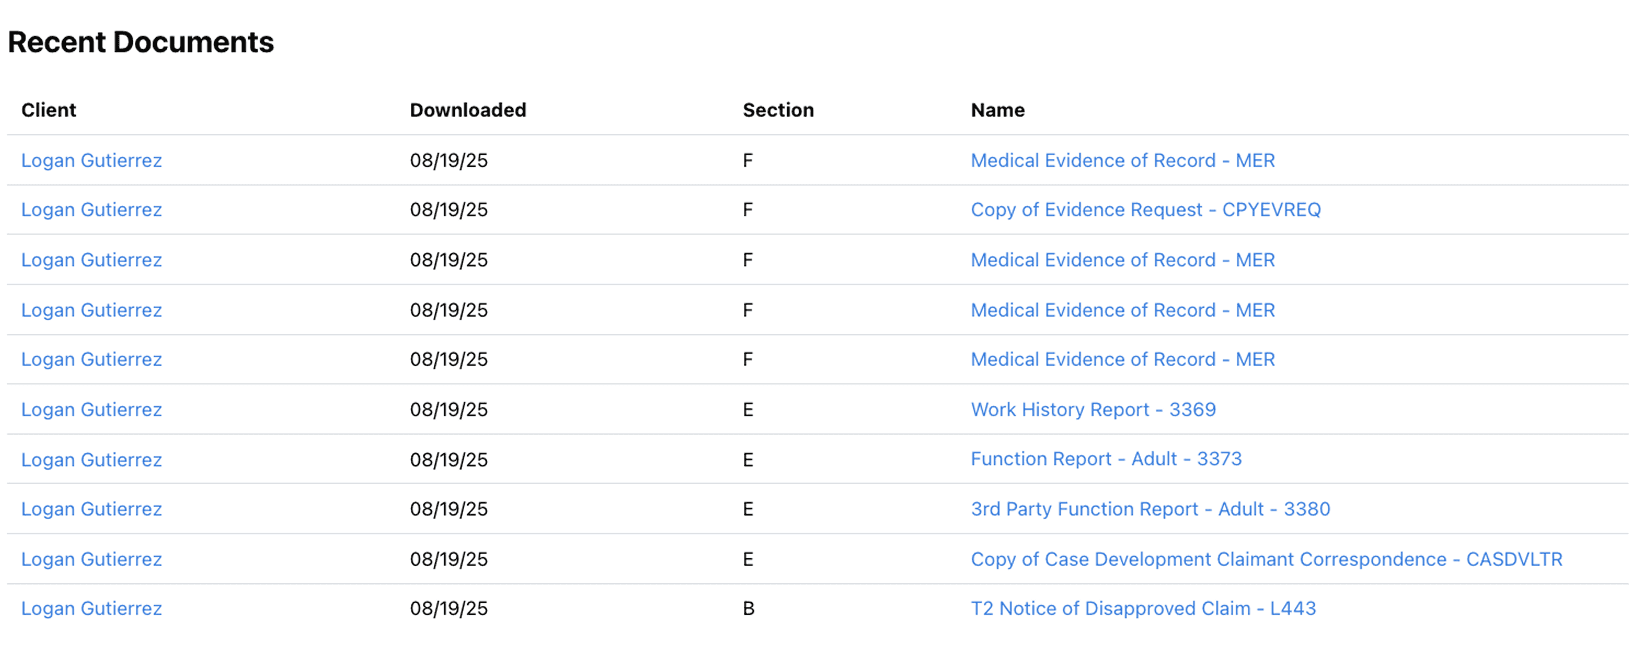Open the 3rd Party Function Report - Adult - 3380
Viewport: 1629px width, 645px height.
[1149, 509]
